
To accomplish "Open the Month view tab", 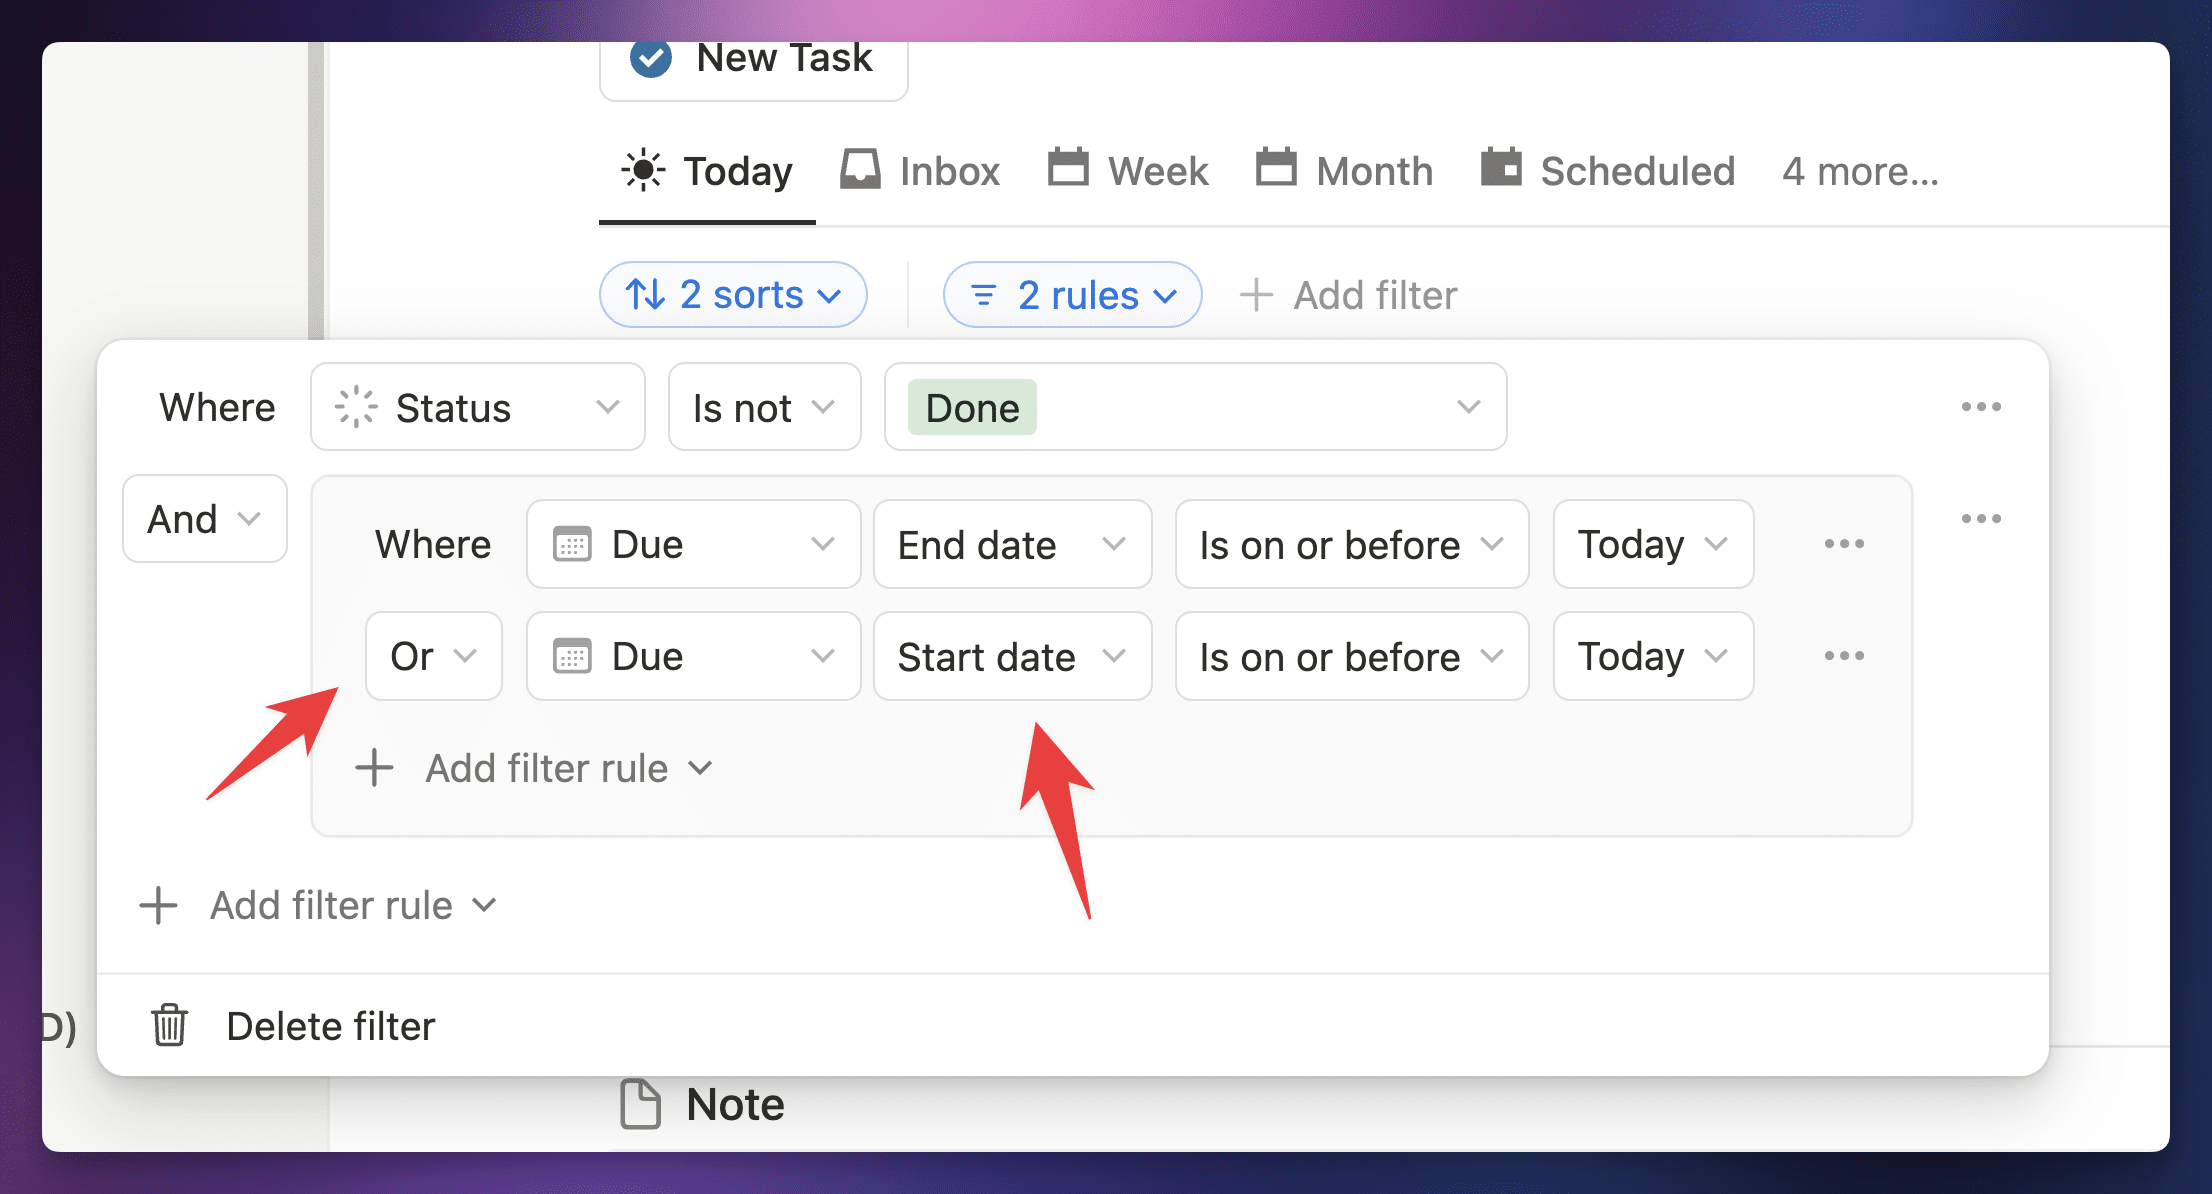I will (1345, 171).
